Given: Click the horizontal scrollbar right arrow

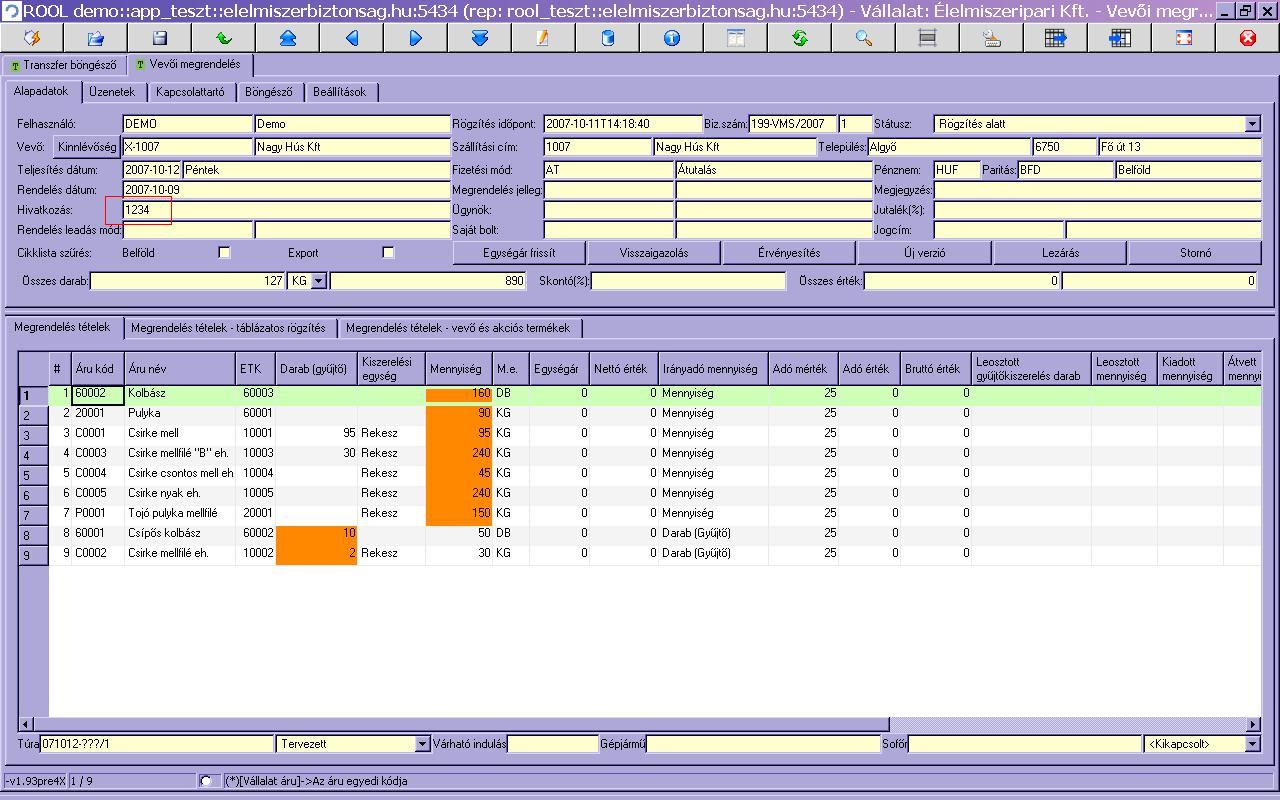Looking at the screenshot, I should (x=1253, y=724).
